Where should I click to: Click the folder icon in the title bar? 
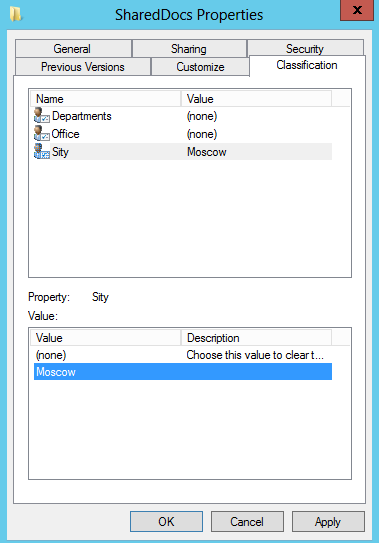coord(16,15)
